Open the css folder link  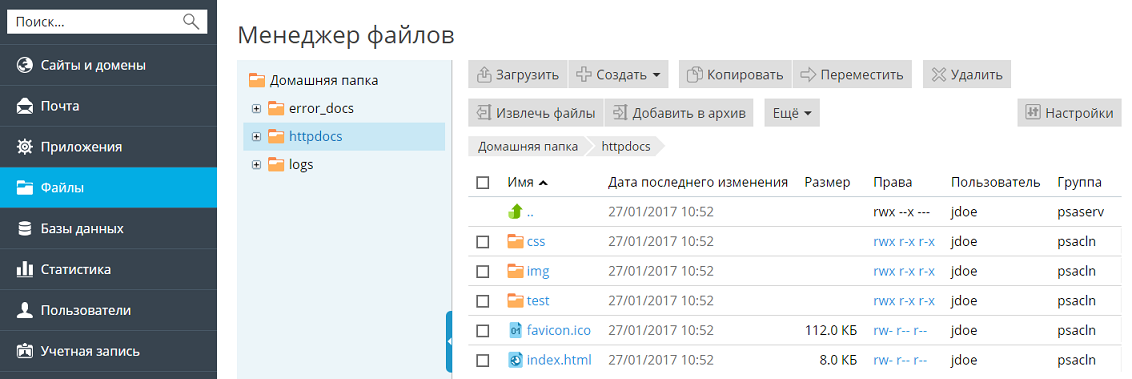click(536, 242)
